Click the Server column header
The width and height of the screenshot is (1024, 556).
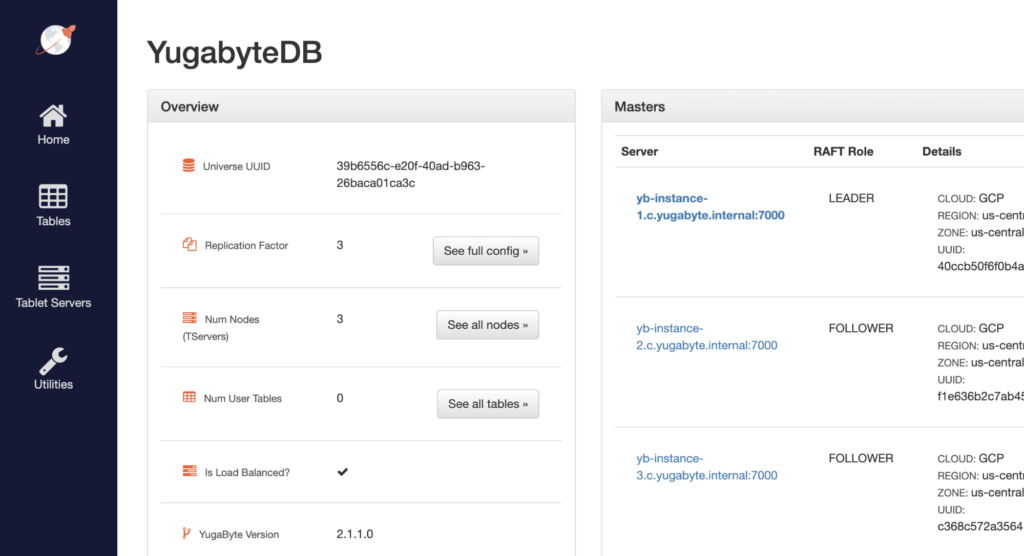click(639, 151)
